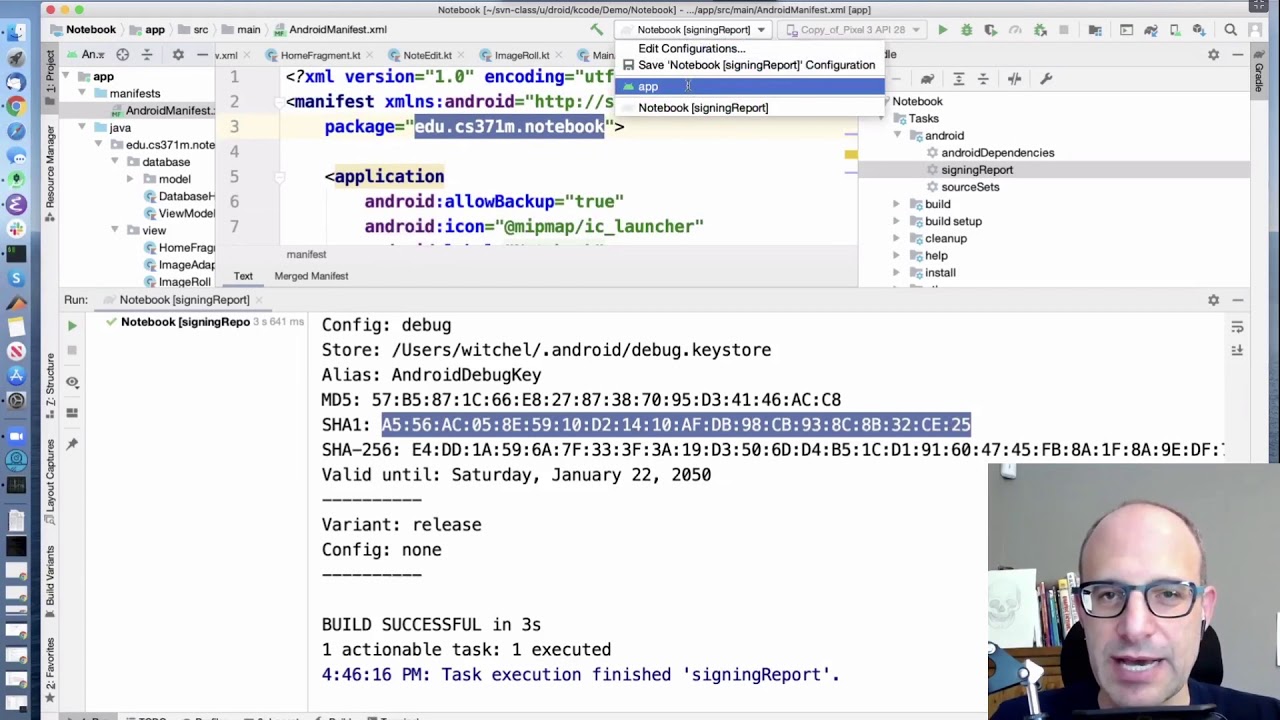Image resolution: width=1280 pixels, height=720 pixels.
Task: Pin the Run tab with pin icon
Action: pyautogui.click(x=72, y=443)
